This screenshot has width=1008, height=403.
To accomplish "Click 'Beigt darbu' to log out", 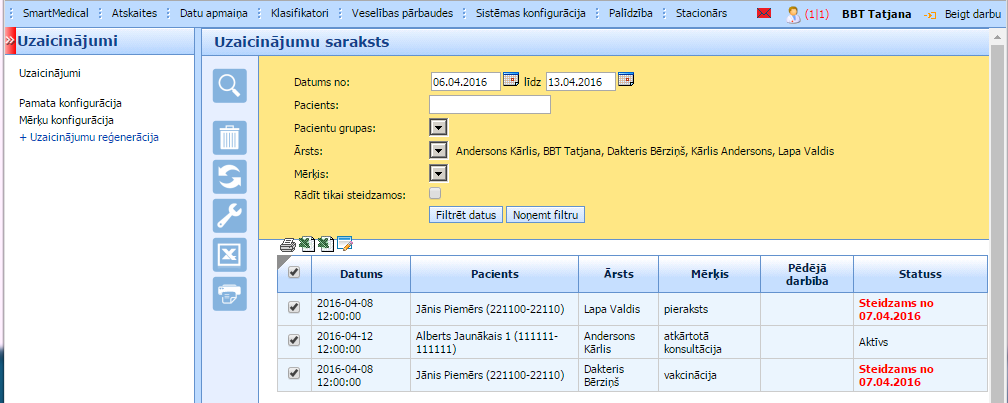I will pyautogui.click(x=970, y=15).
